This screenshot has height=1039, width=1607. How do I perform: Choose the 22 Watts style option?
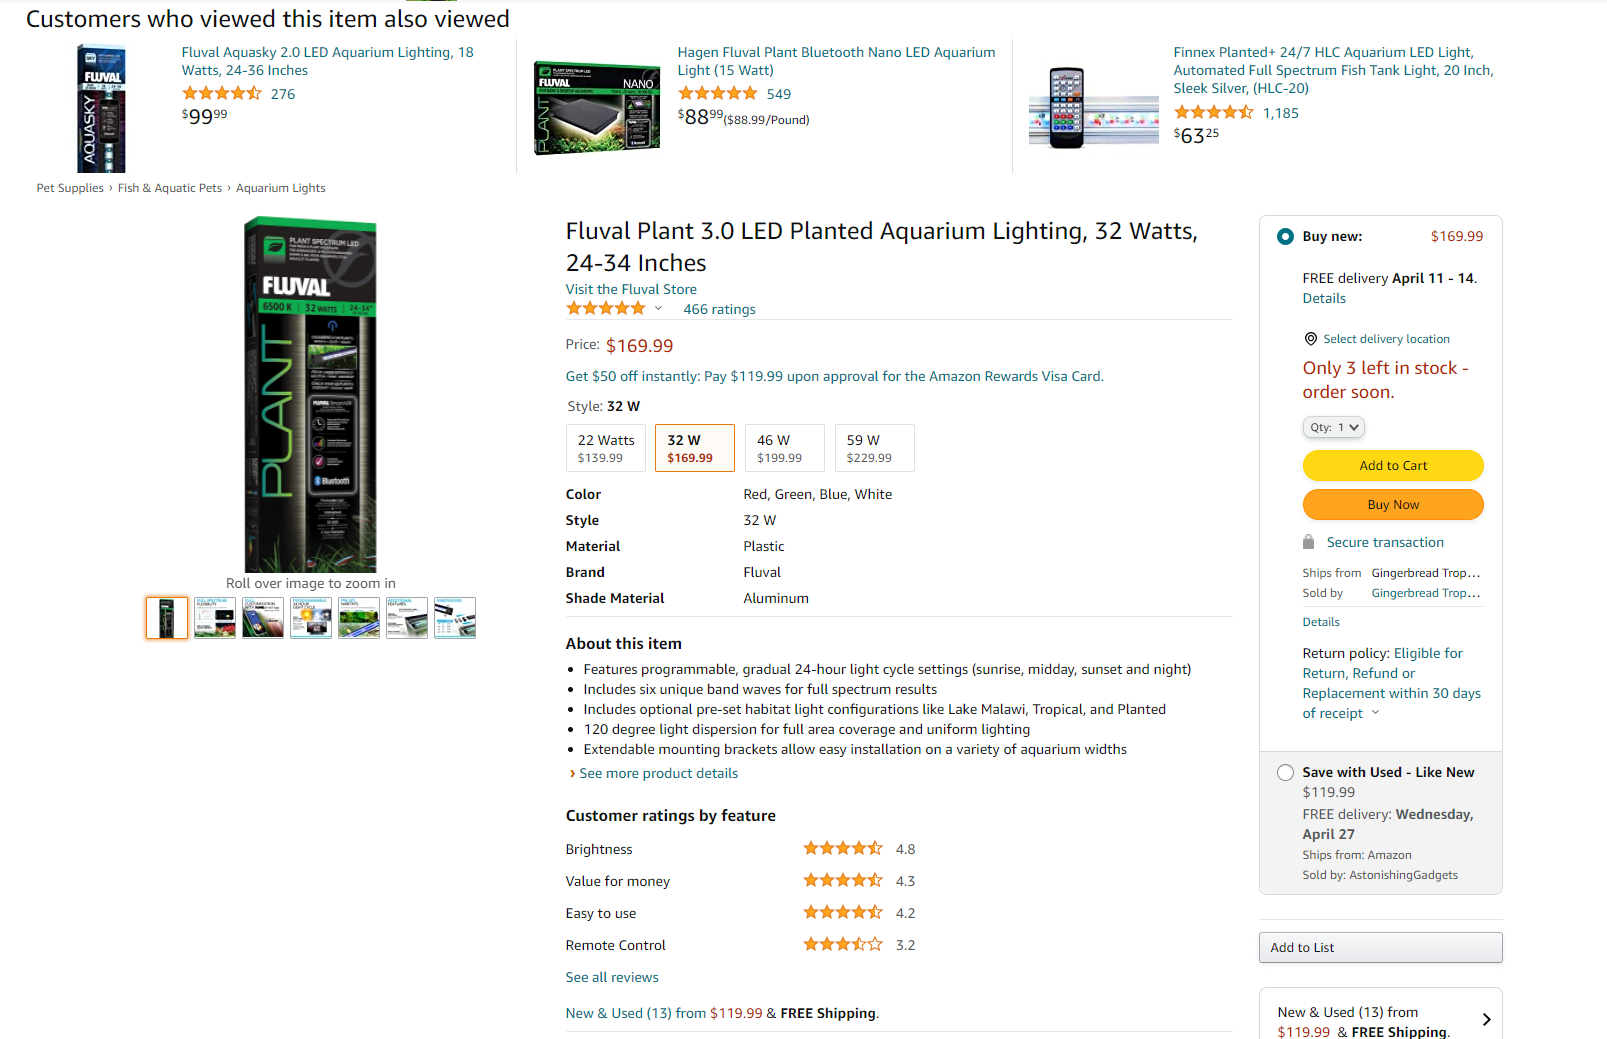pyautogui.click(x=605, y=448)
